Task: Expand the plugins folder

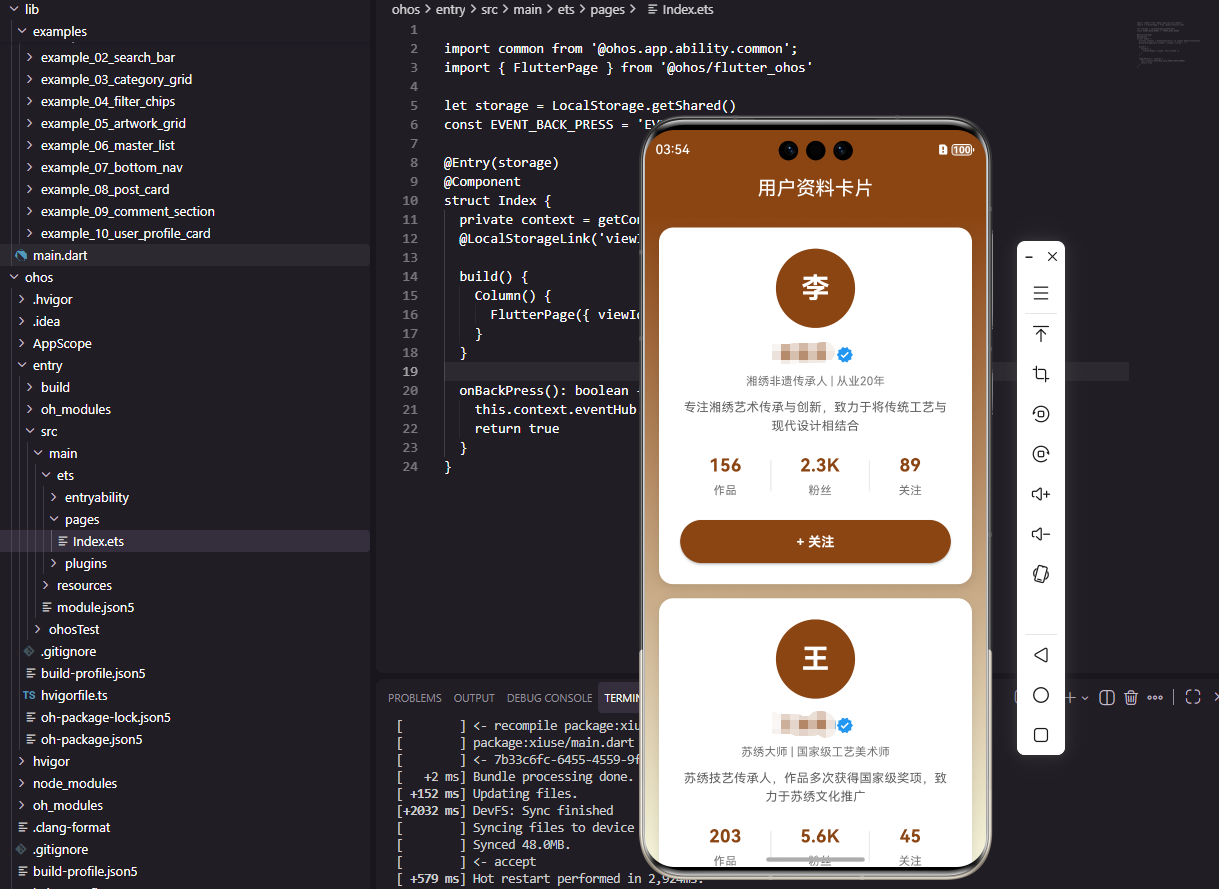Action: (x=54, y=563)
